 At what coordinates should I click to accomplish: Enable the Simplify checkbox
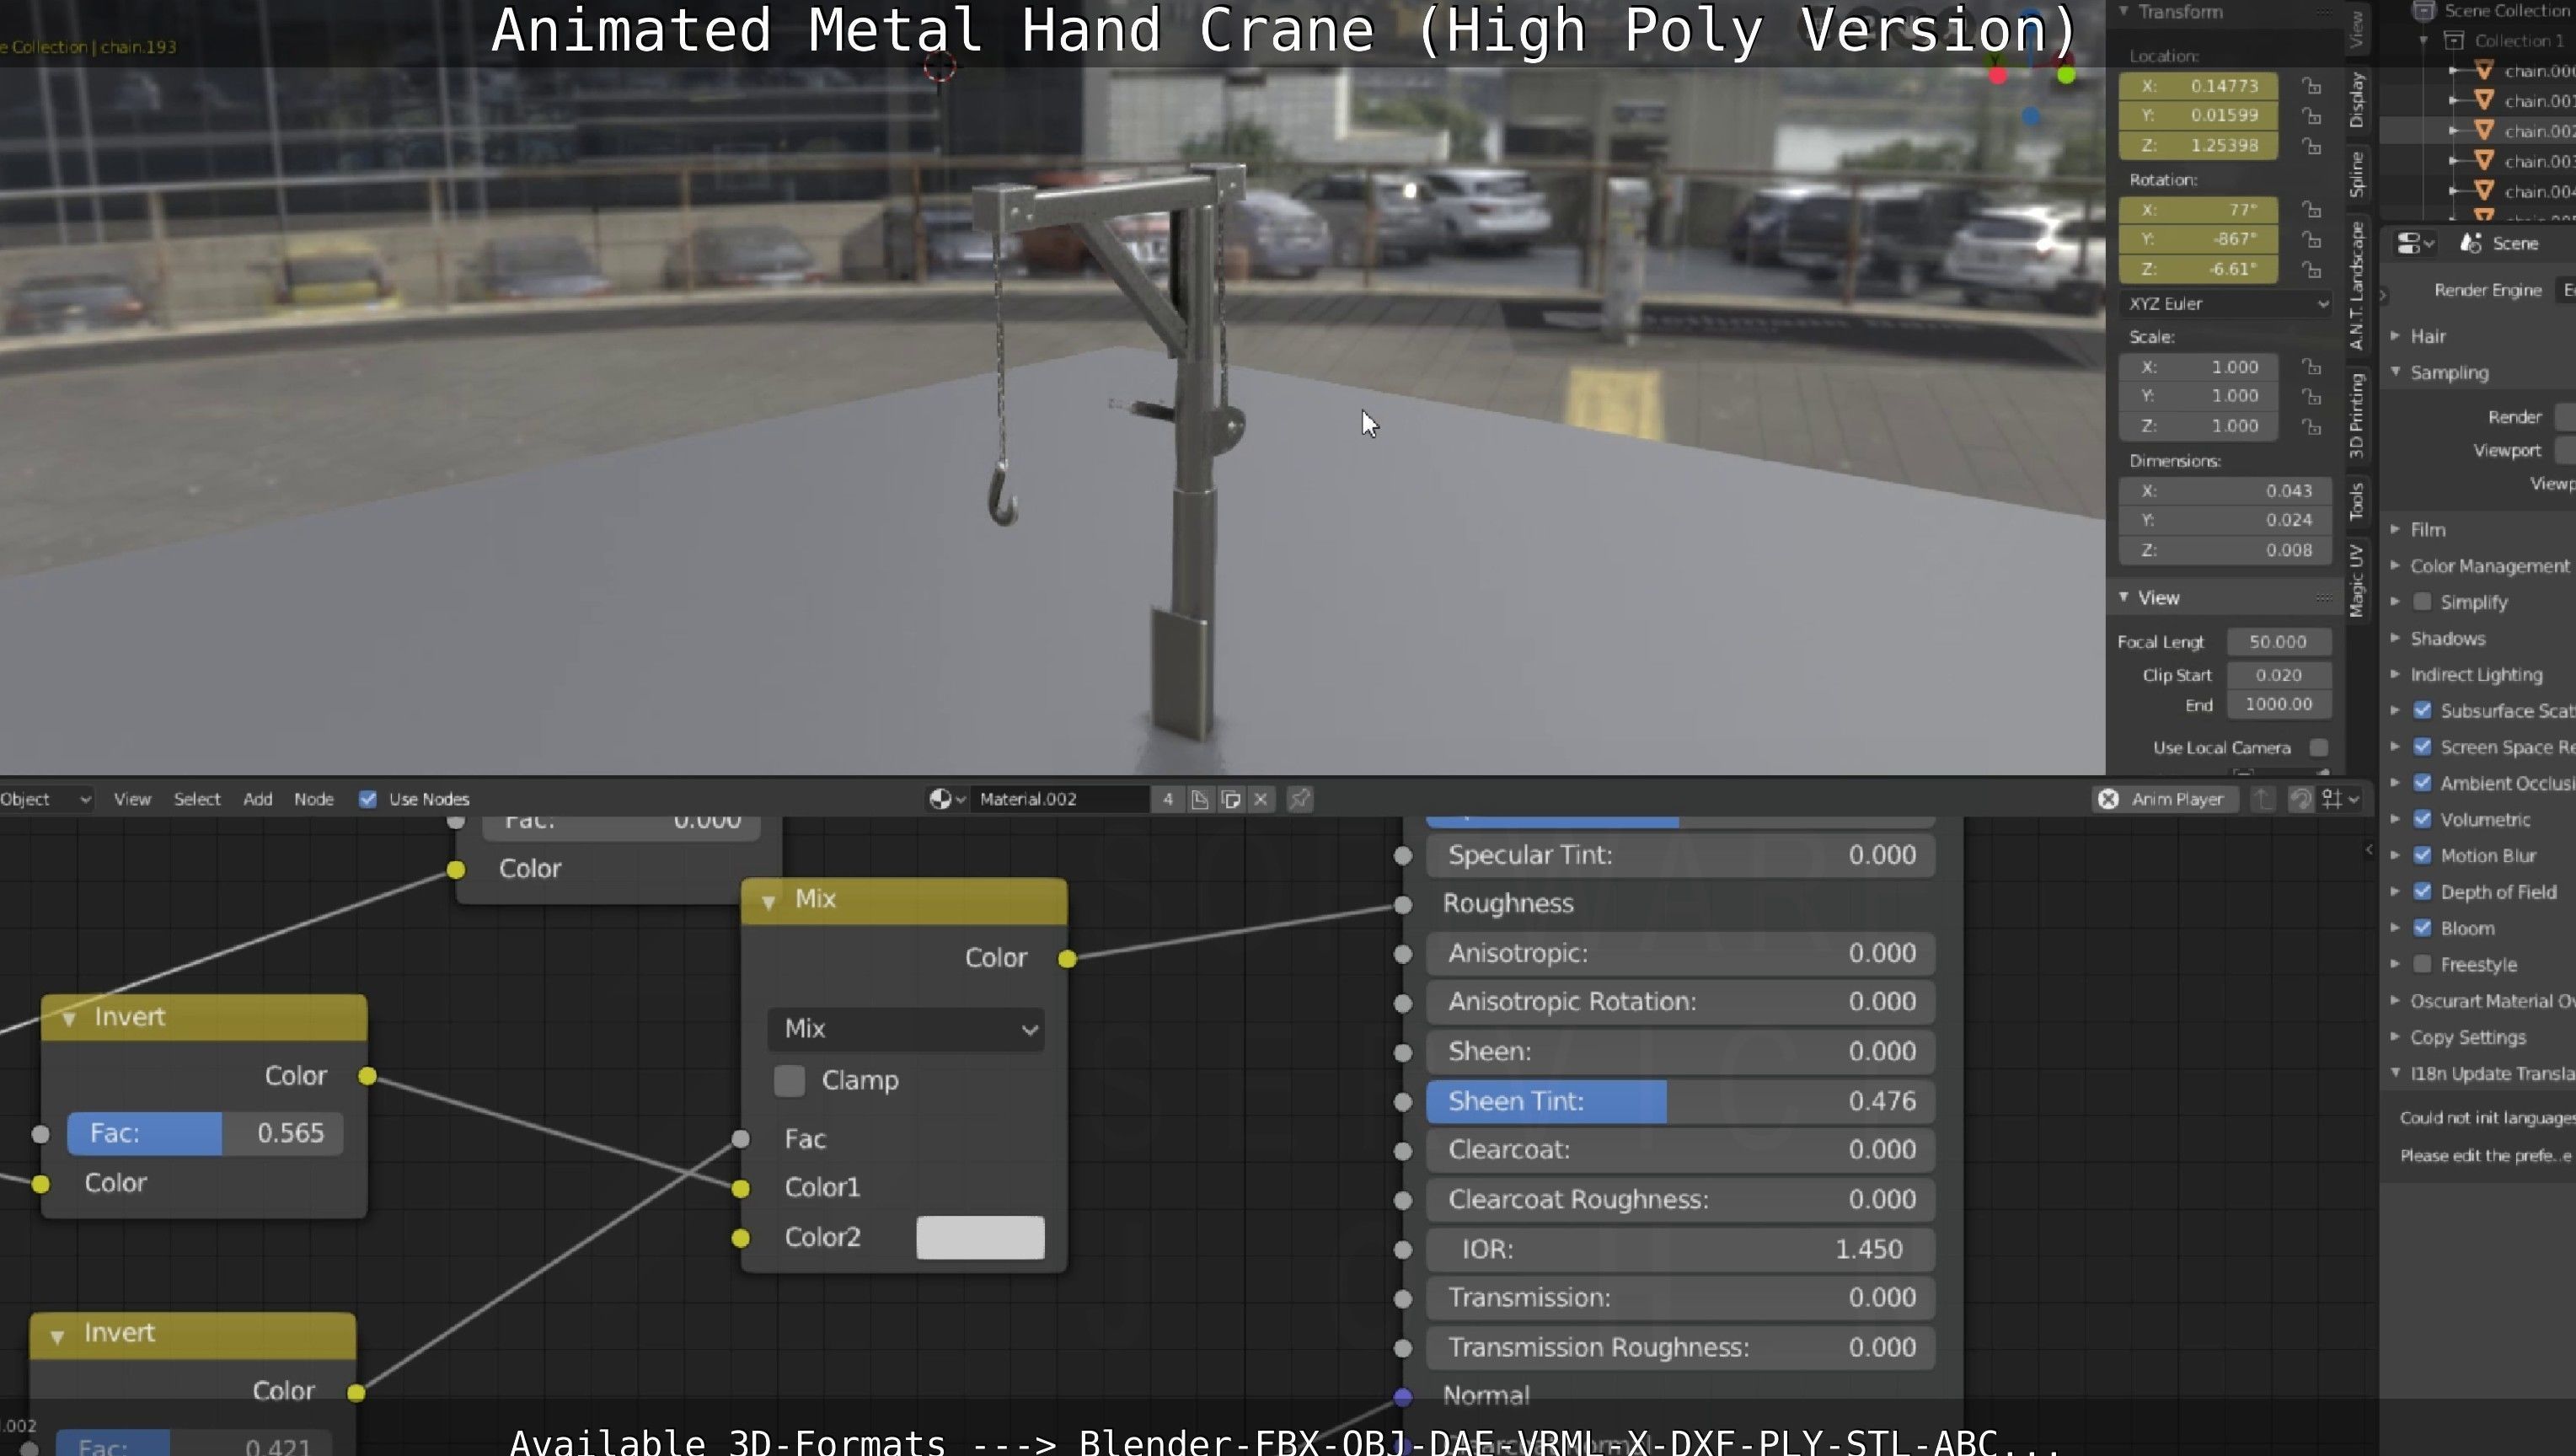point(2422,602)
